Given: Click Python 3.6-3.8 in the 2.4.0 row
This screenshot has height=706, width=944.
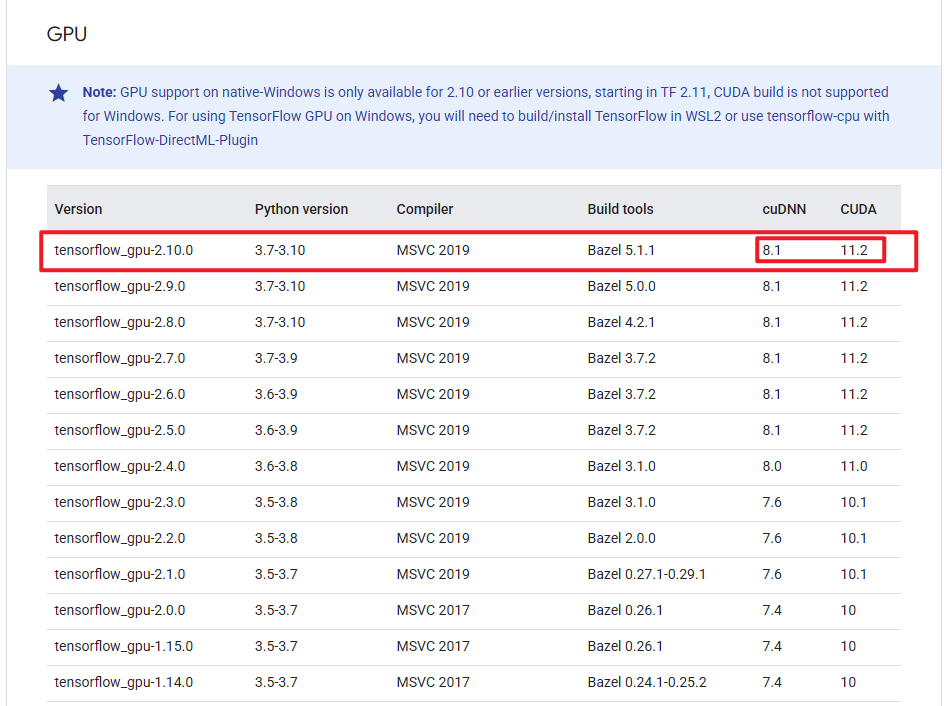Looking at the screenshot, I should [276, 466].
